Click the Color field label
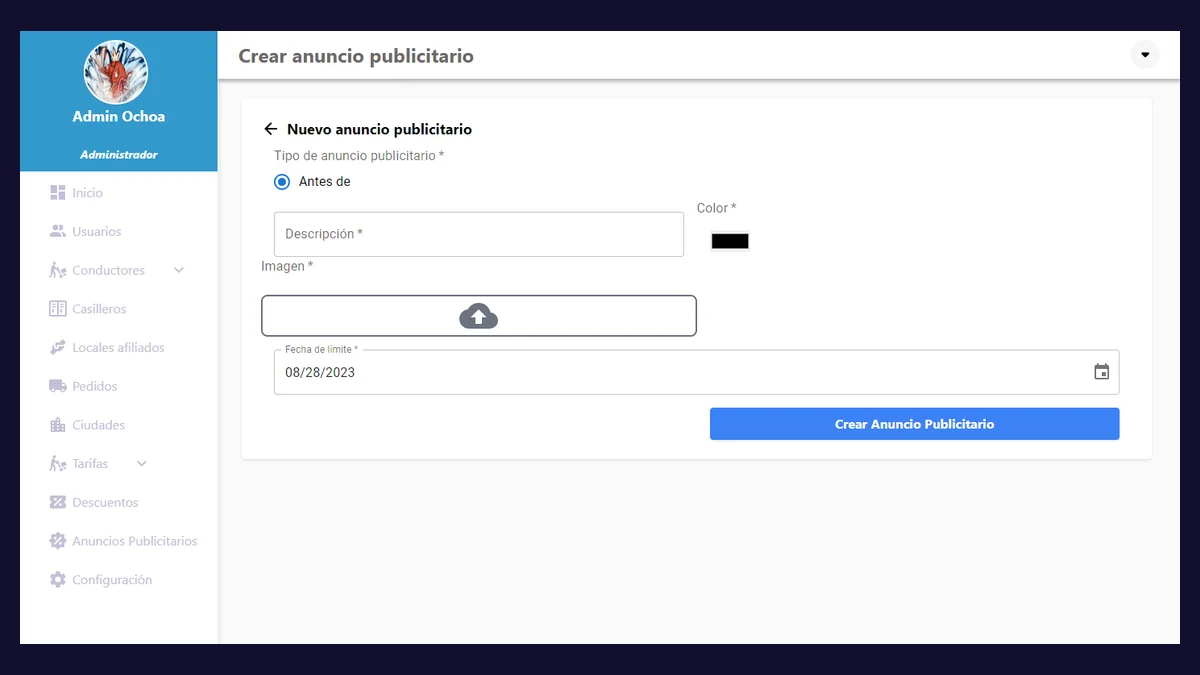1200x675 pixels. coord(716,208)
